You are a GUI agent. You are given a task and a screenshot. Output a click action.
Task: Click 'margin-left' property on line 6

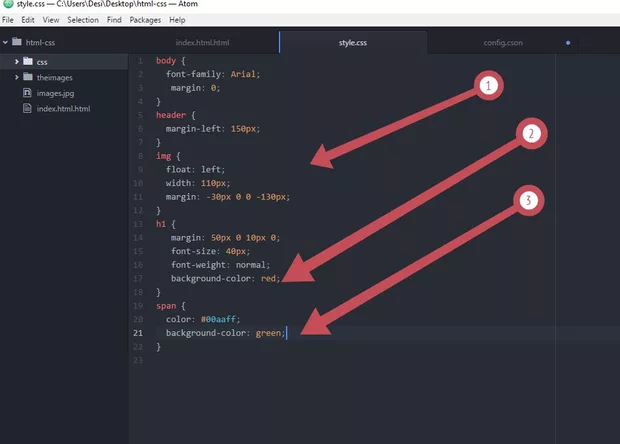coord(193,128)
